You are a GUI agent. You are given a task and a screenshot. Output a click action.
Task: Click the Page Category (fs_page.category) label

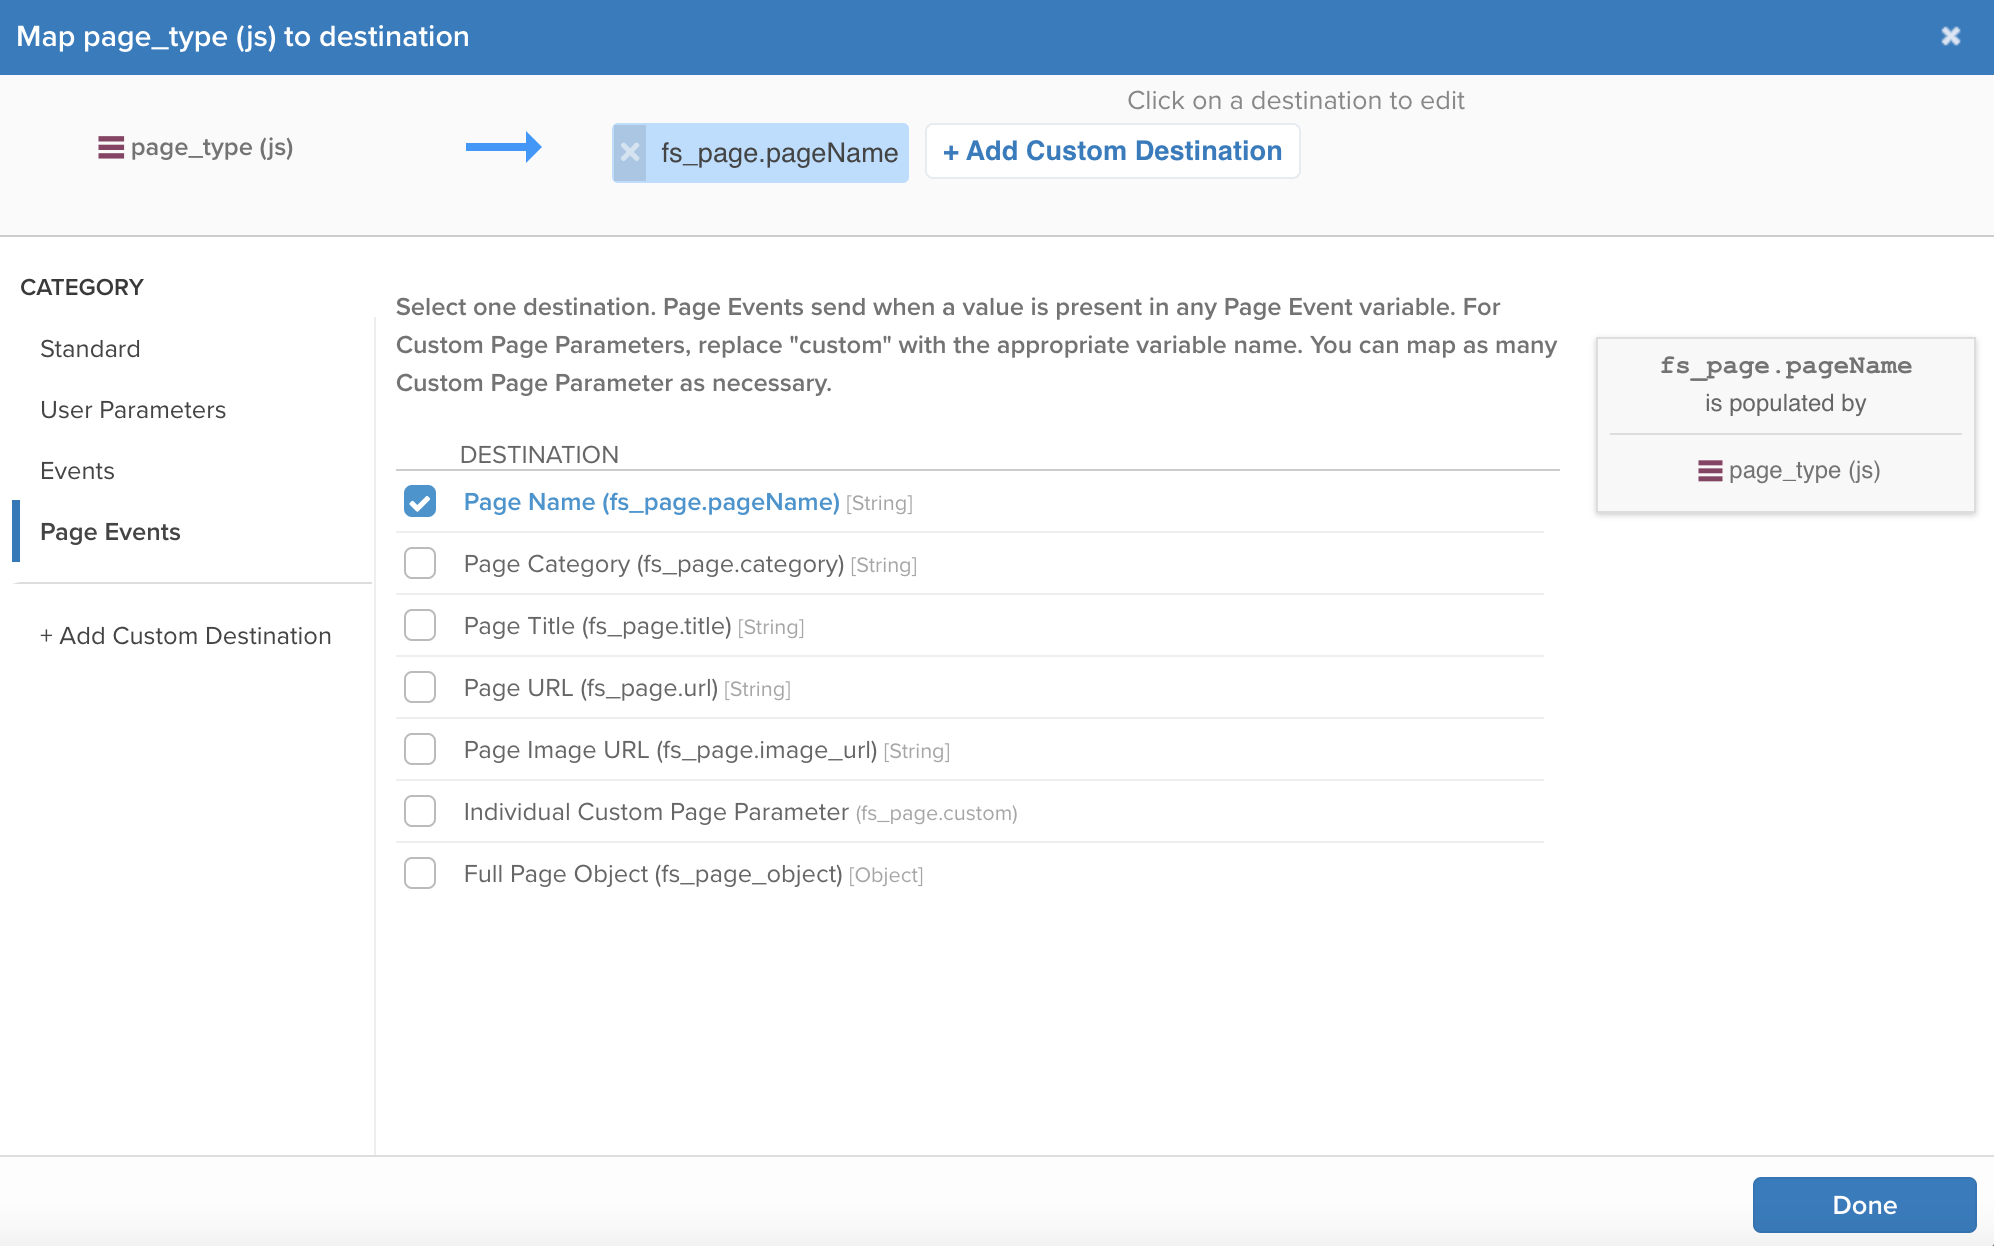(654, 564)
